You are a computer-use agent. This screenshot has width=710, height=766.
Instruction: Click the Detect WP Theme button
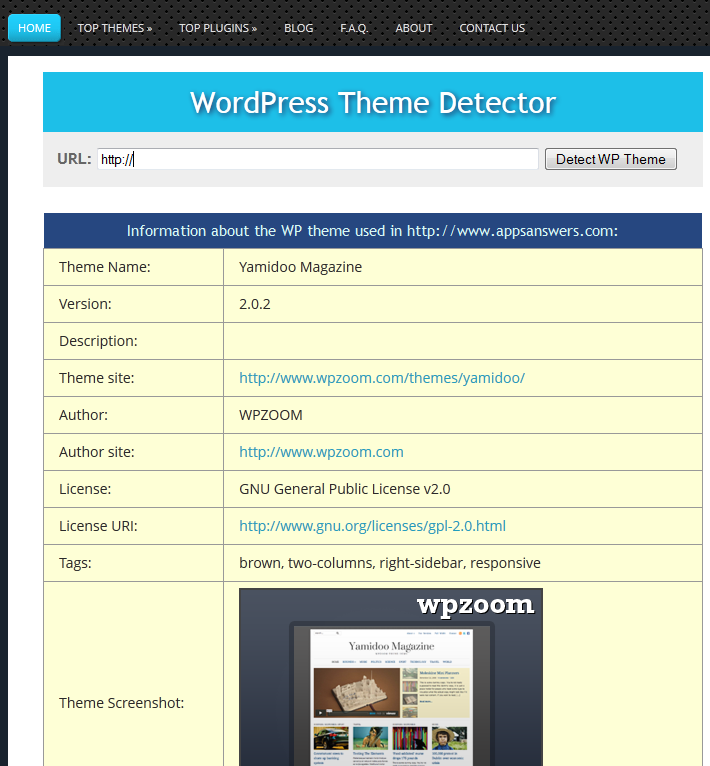[610, 159]
